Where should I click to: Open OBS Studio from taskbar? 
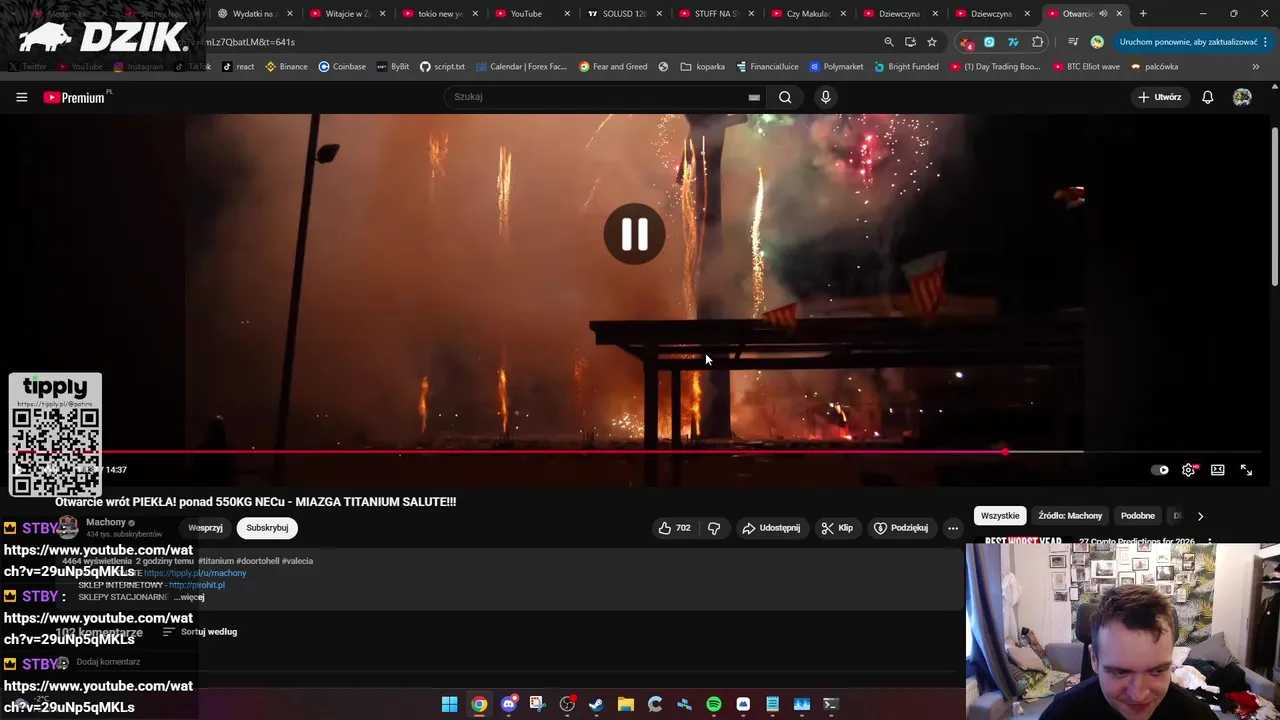[x=567, y=704]
